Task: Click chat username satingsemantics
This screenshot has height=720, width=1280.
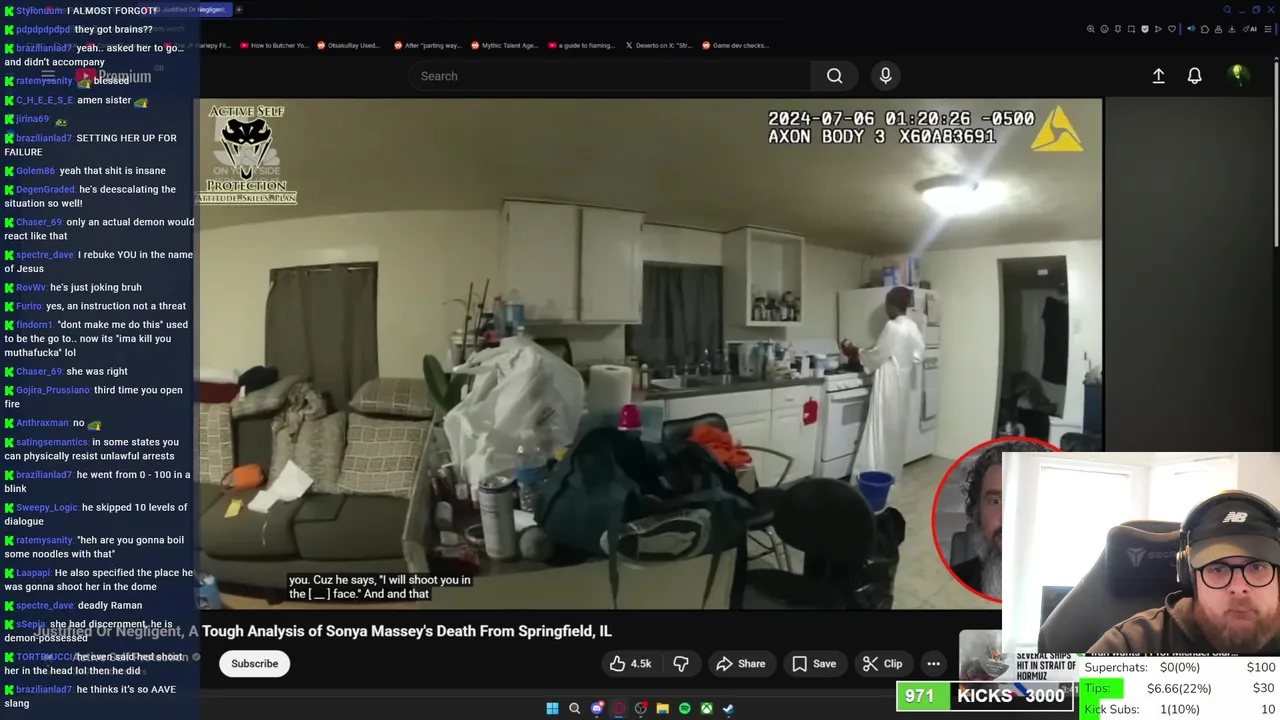Action: tap(52, 442)
